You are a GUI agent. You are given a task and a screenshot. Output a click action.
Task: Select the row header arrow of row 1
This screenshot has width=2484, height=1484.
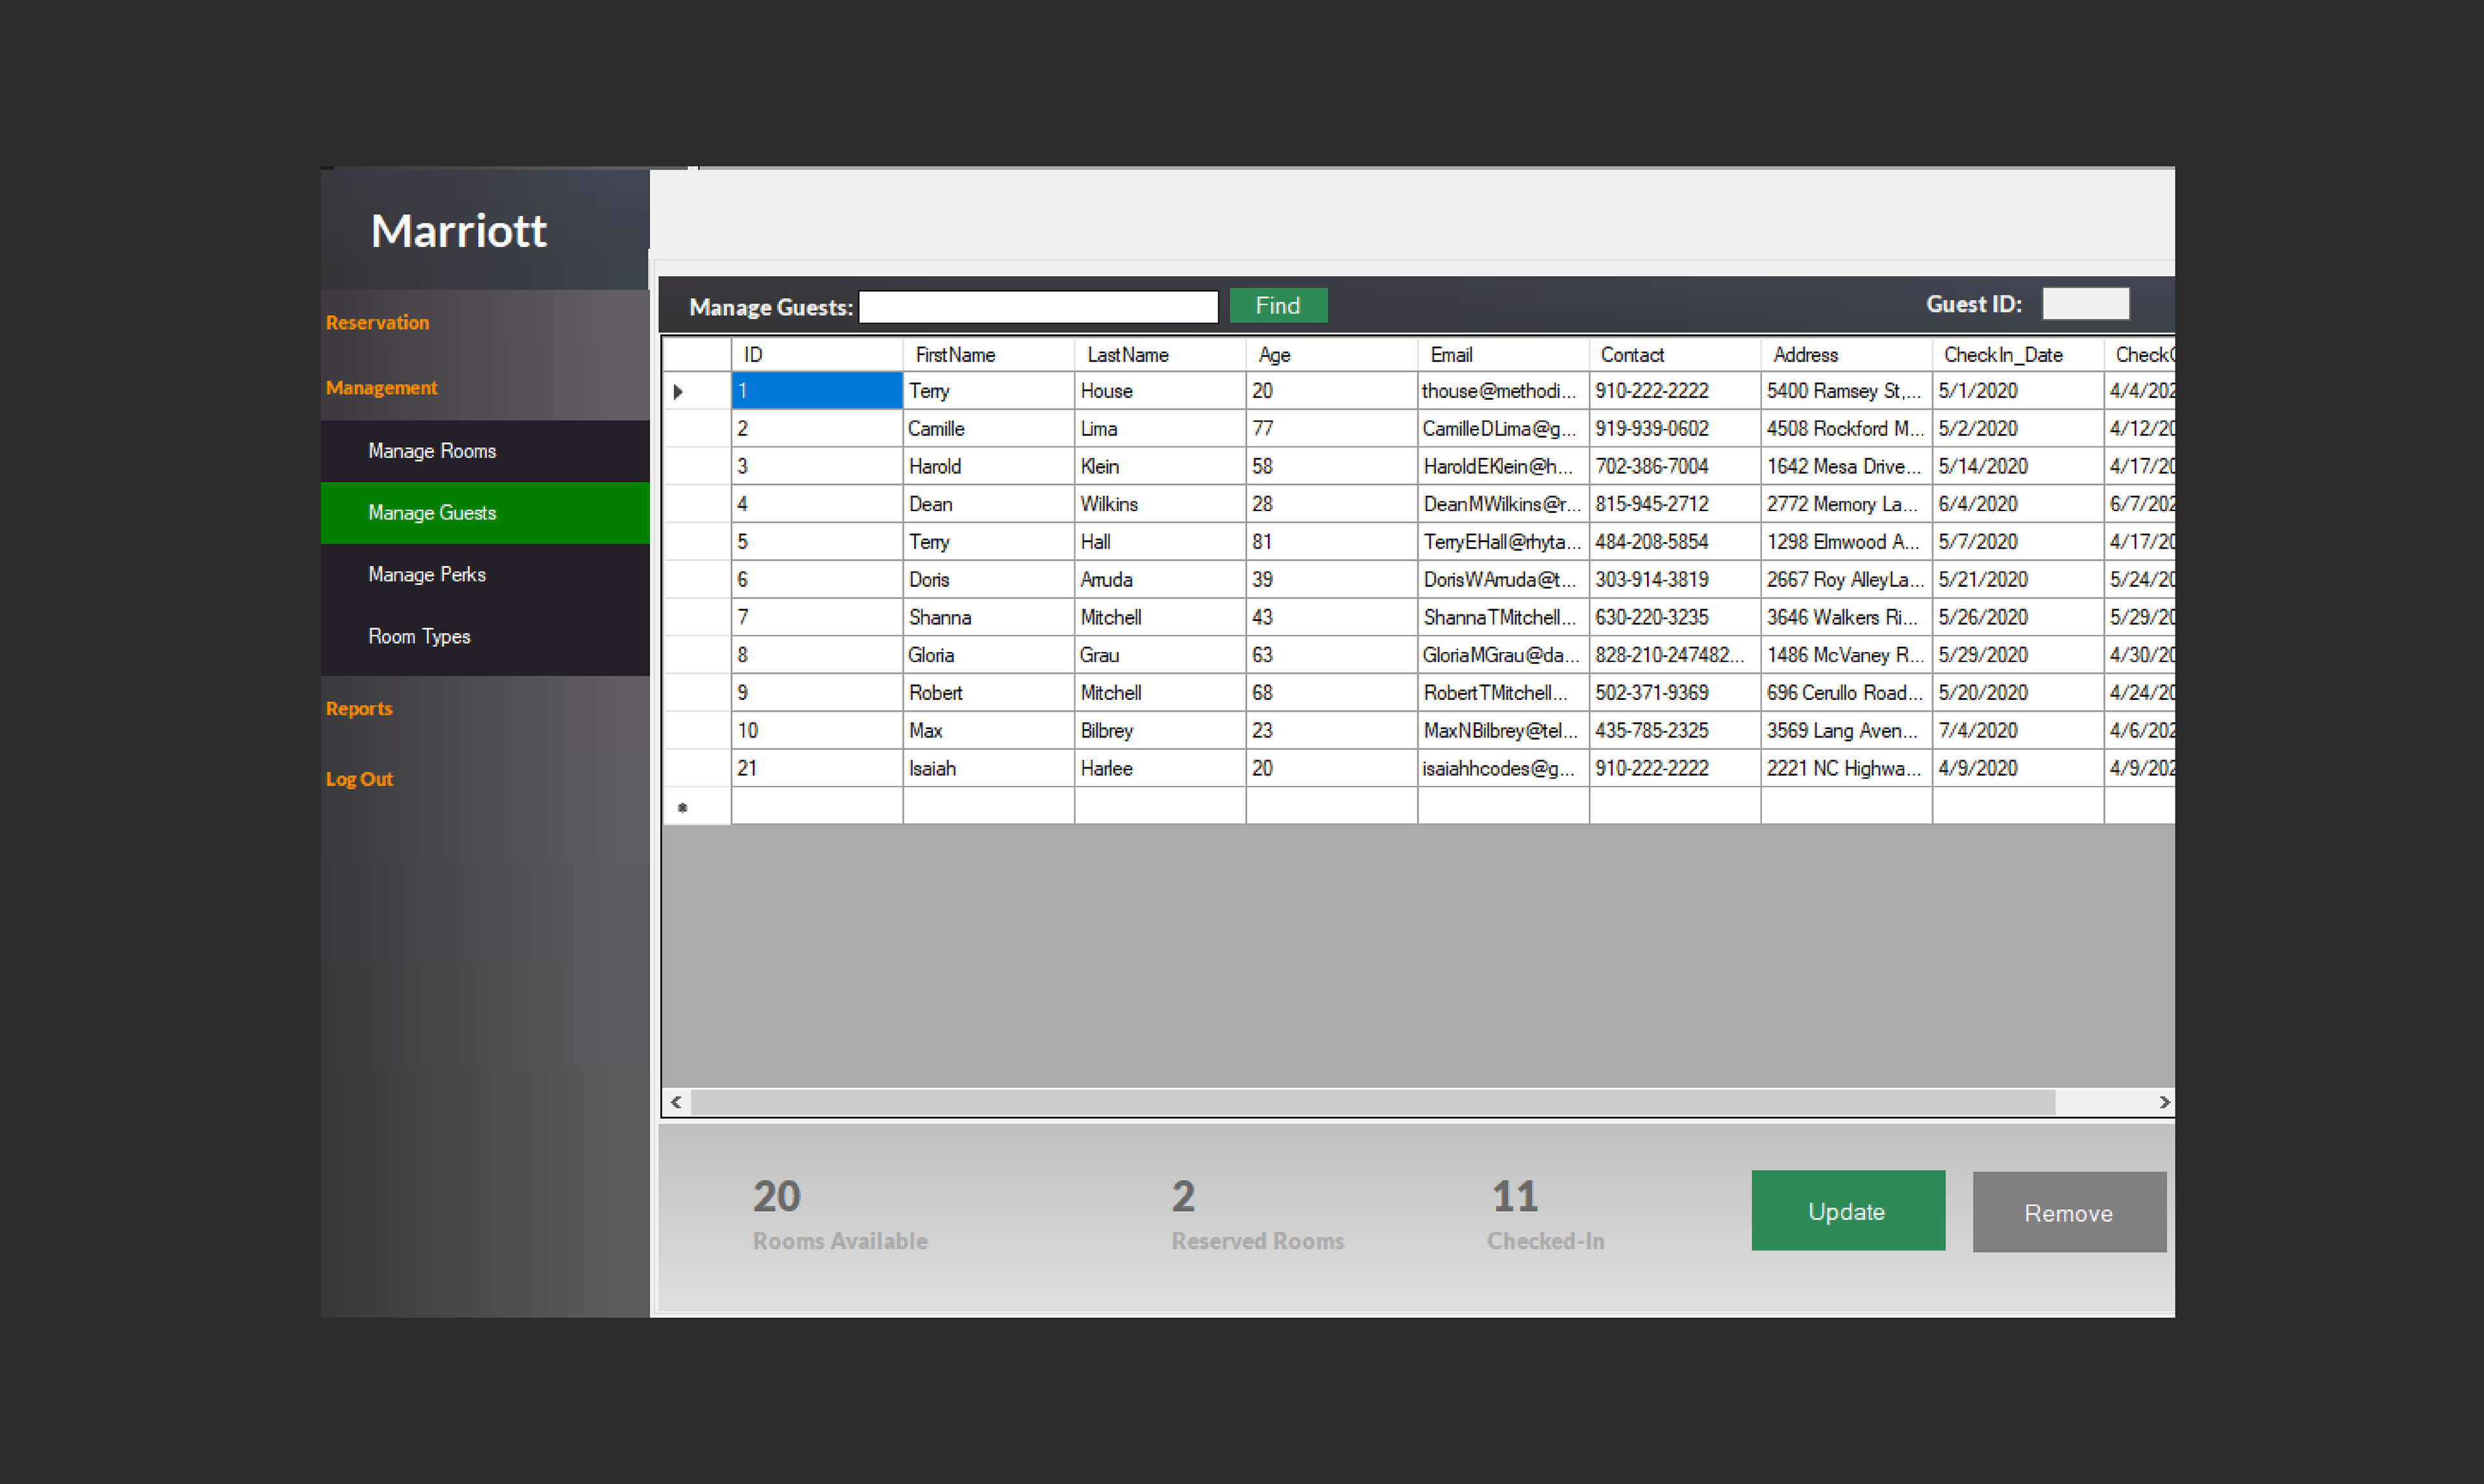tap(697, 391)
